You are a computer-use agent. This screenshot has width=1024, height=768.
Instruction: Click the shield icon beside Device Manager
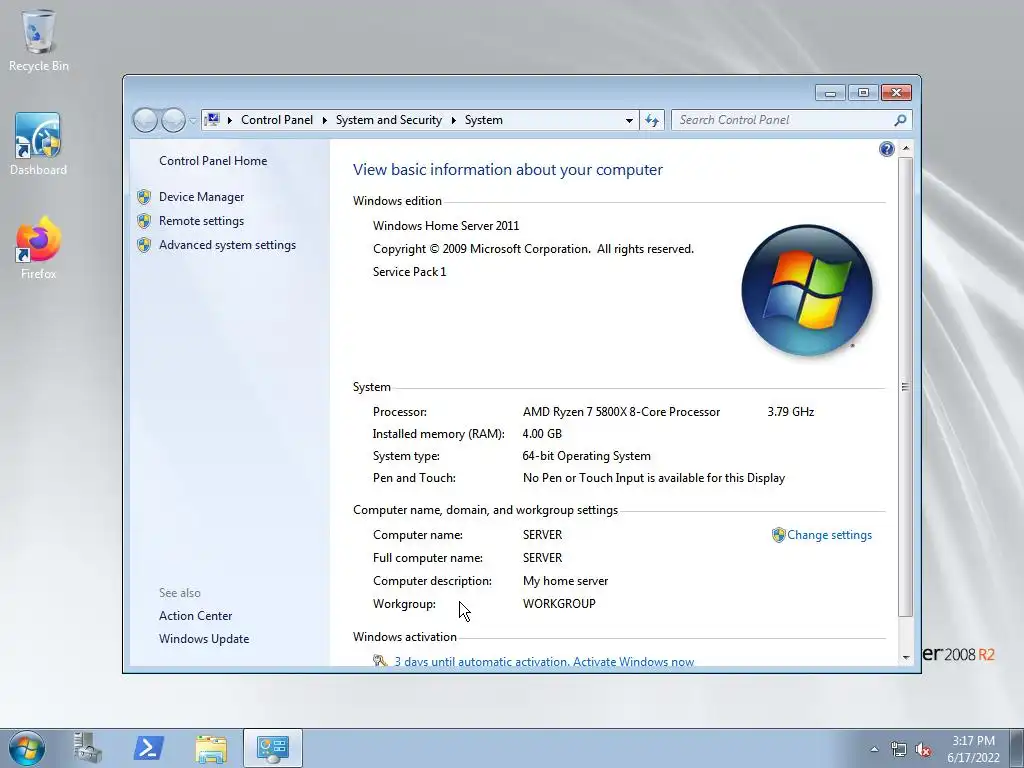click(x=144, y=197)
